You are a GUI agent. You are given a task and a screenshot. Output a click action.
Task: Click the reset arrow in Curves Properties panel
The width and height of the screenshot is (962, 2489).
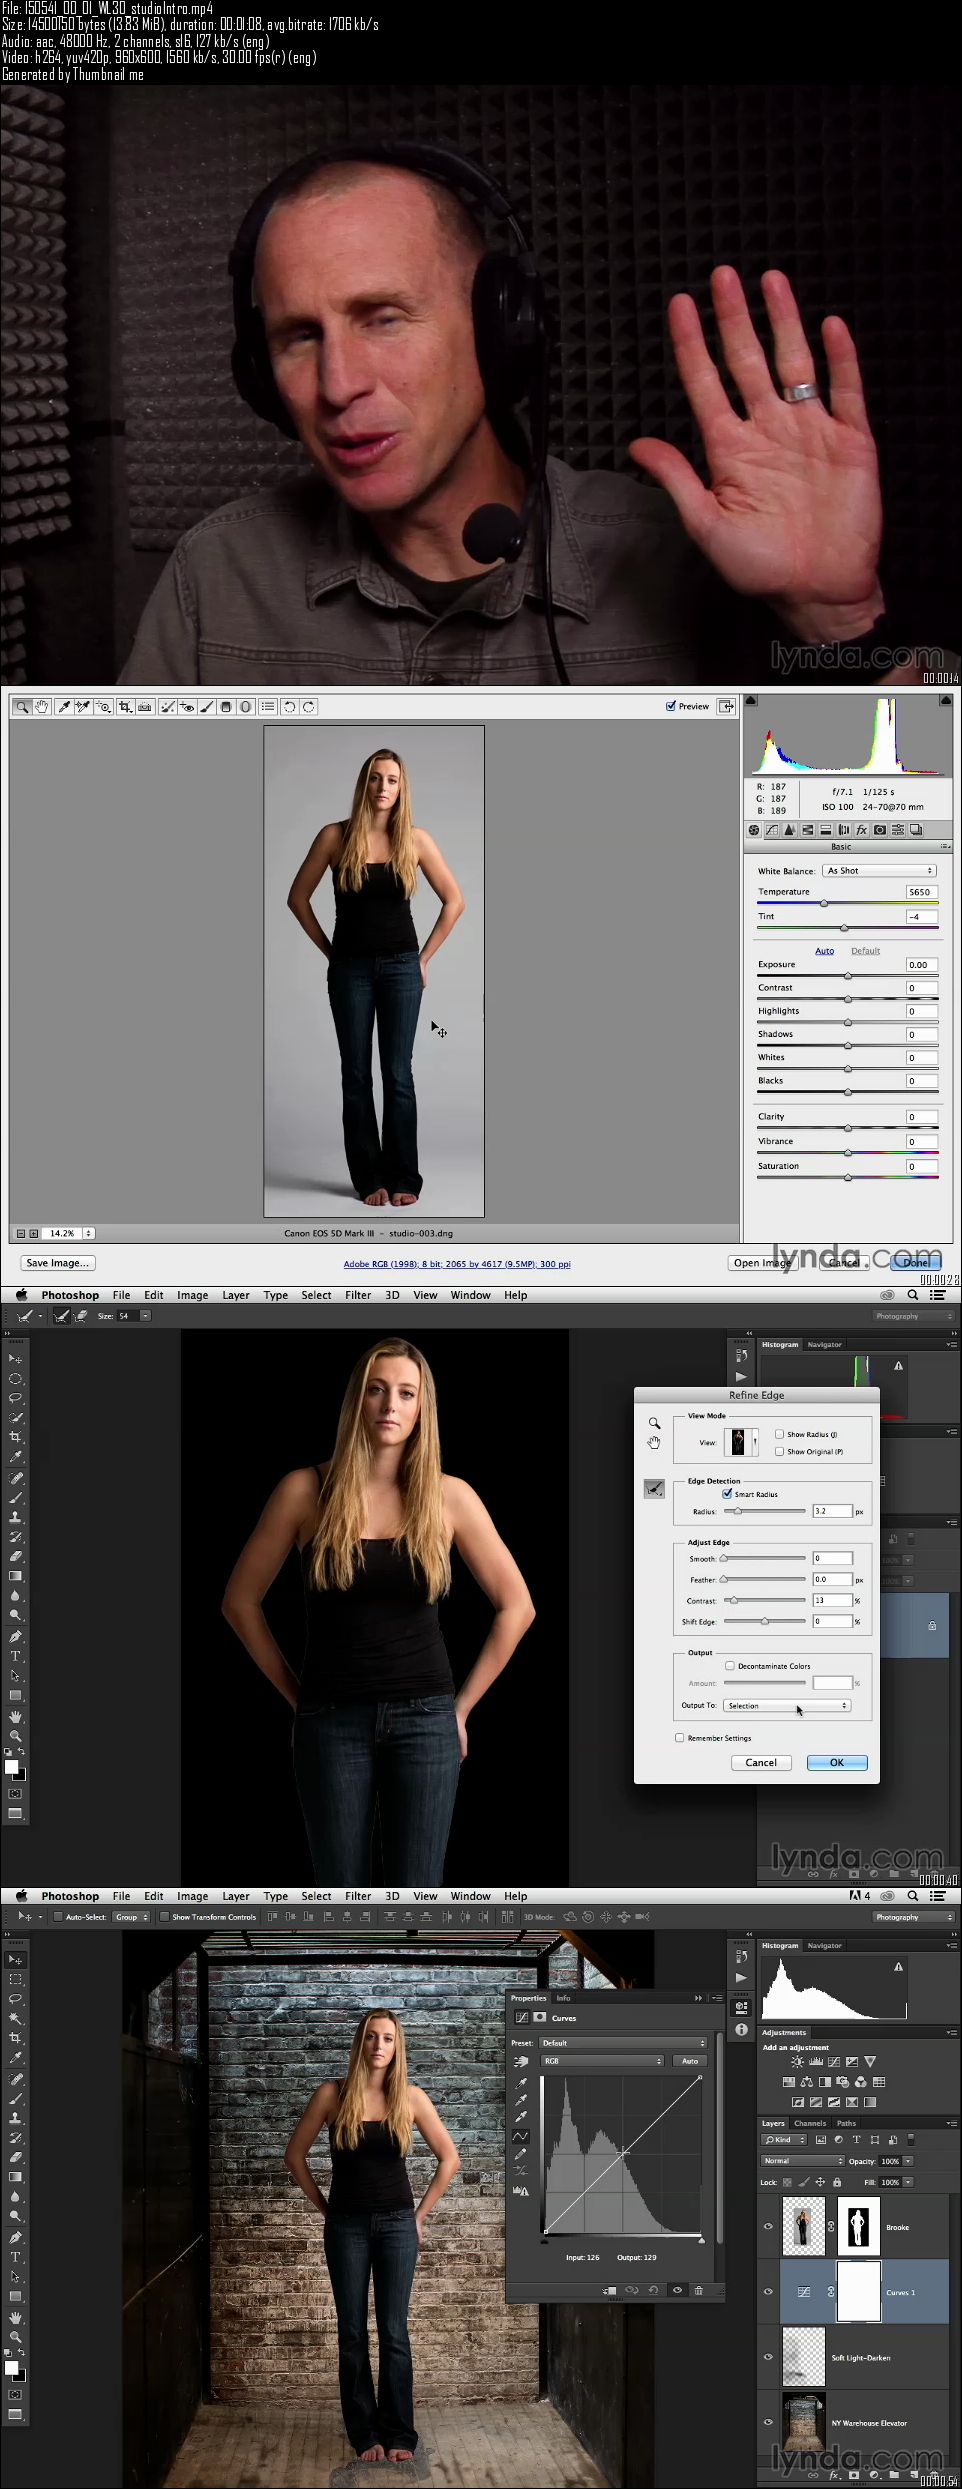pos(653,2290)
